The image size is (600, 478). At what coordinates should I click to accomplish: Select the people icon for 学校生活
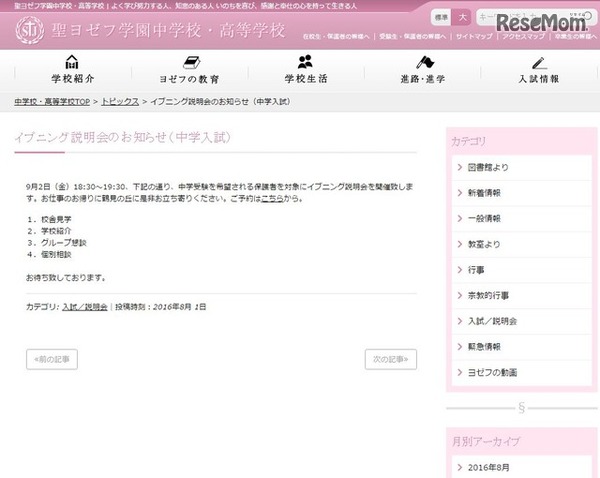click(305, 62)
